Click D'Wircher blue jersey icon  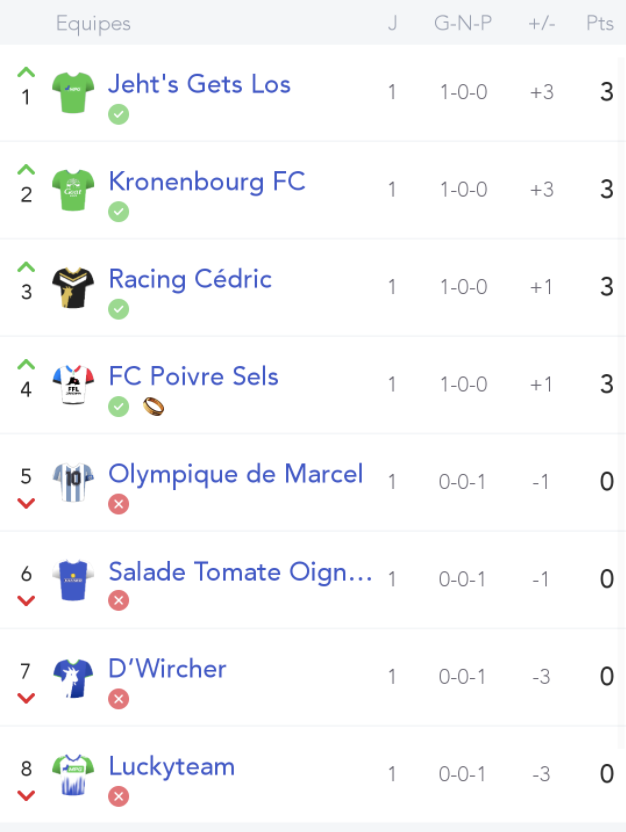(73, 678)
